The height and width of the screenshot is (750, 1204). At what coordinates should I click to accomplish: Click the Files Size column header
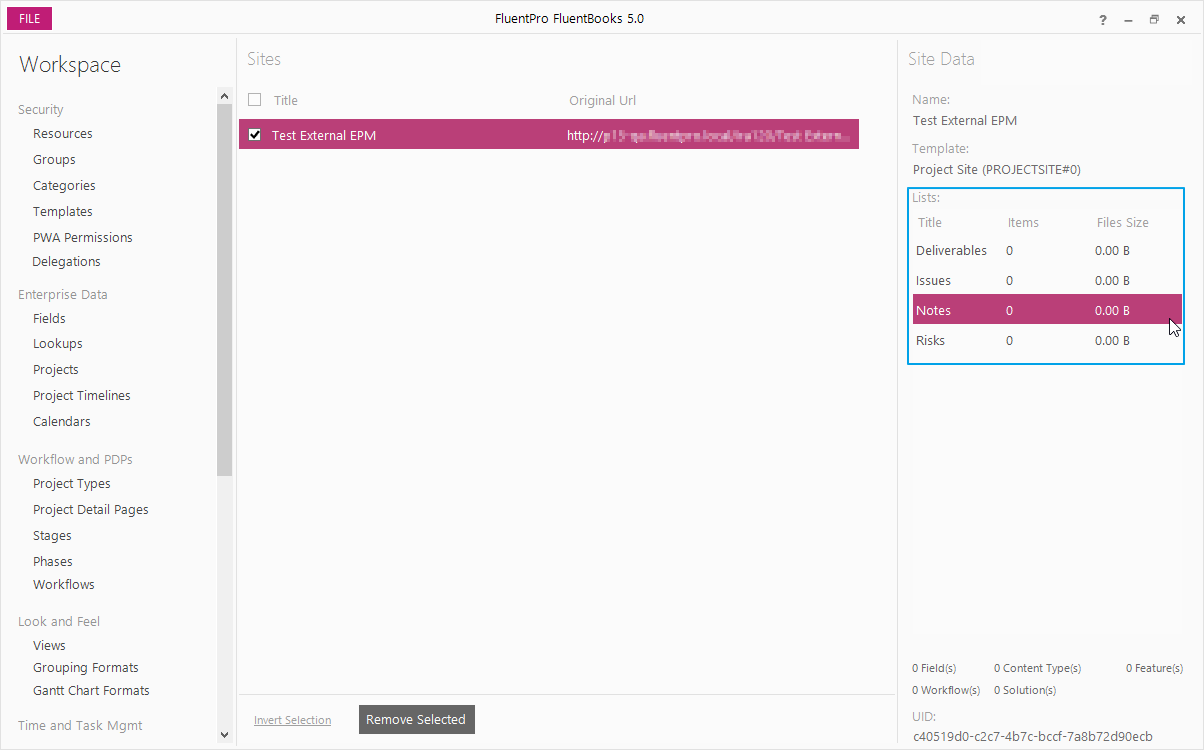(x=1123, y=223)
